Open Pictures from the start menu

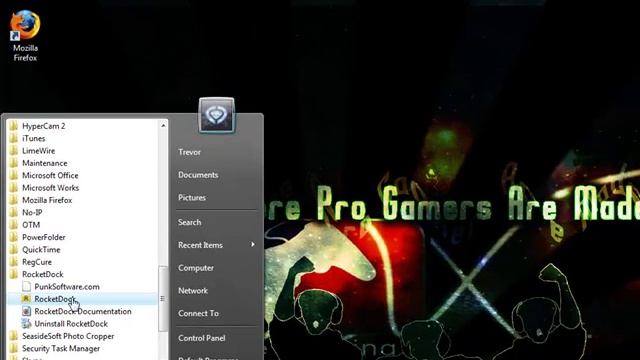click(192, 198)
